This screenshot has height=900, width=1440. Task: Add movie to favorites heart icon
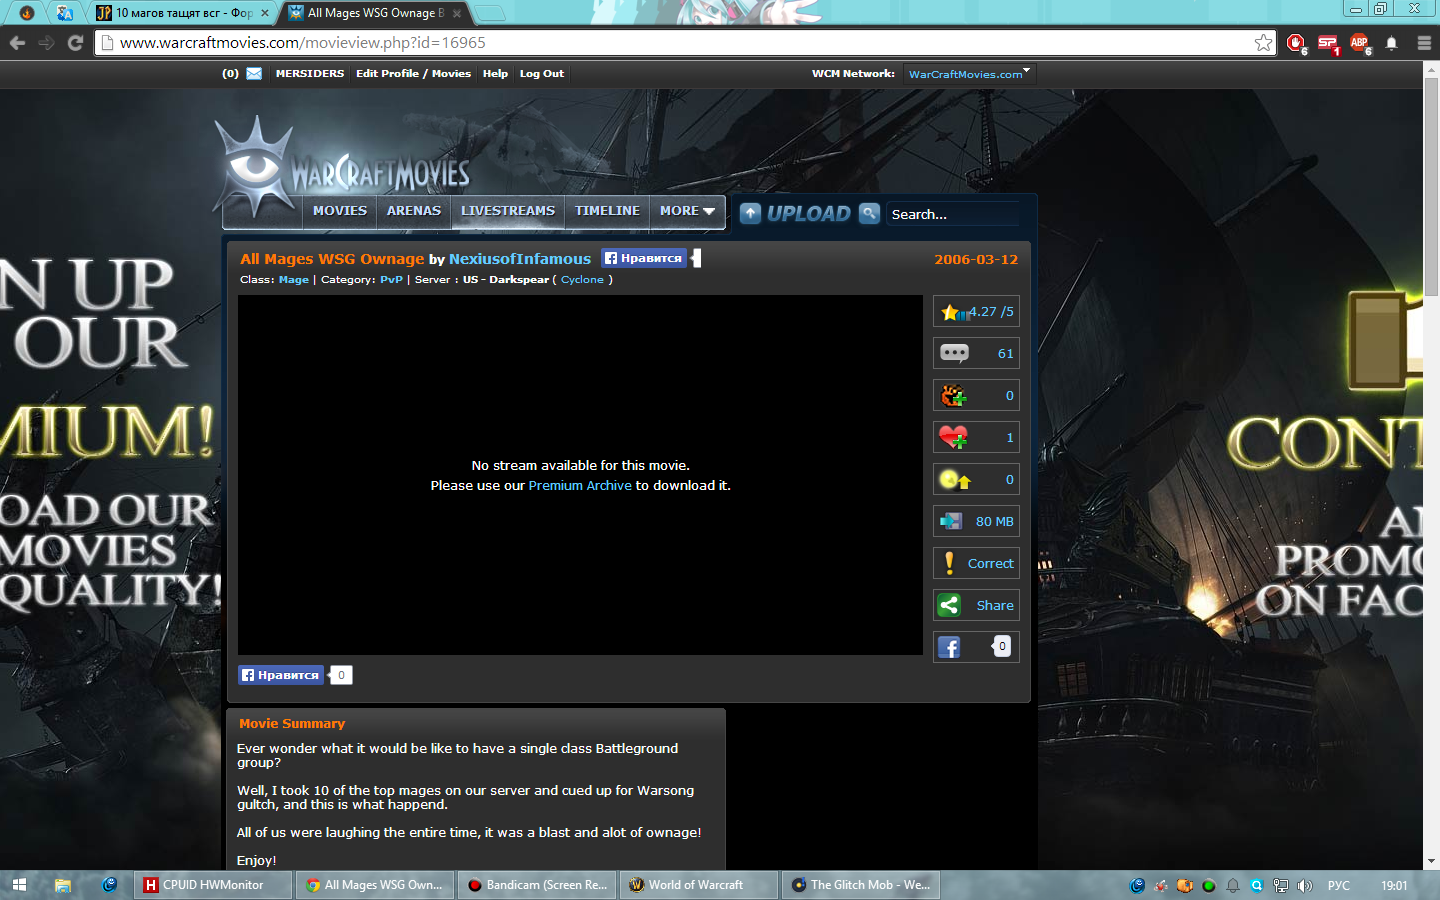(x=953, y=437)
